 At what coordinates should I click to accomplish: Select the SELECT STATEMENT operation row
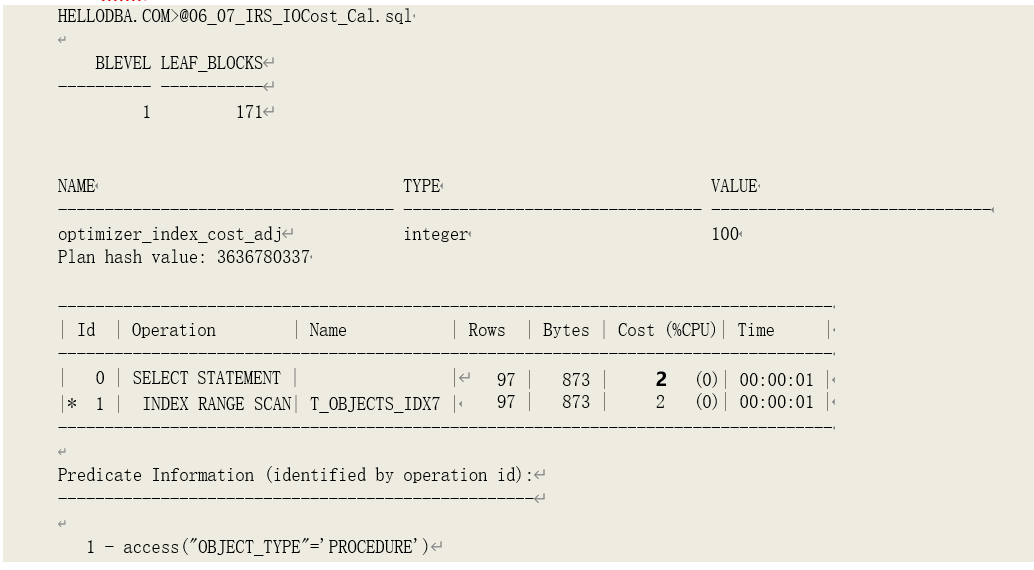(206, 379)
